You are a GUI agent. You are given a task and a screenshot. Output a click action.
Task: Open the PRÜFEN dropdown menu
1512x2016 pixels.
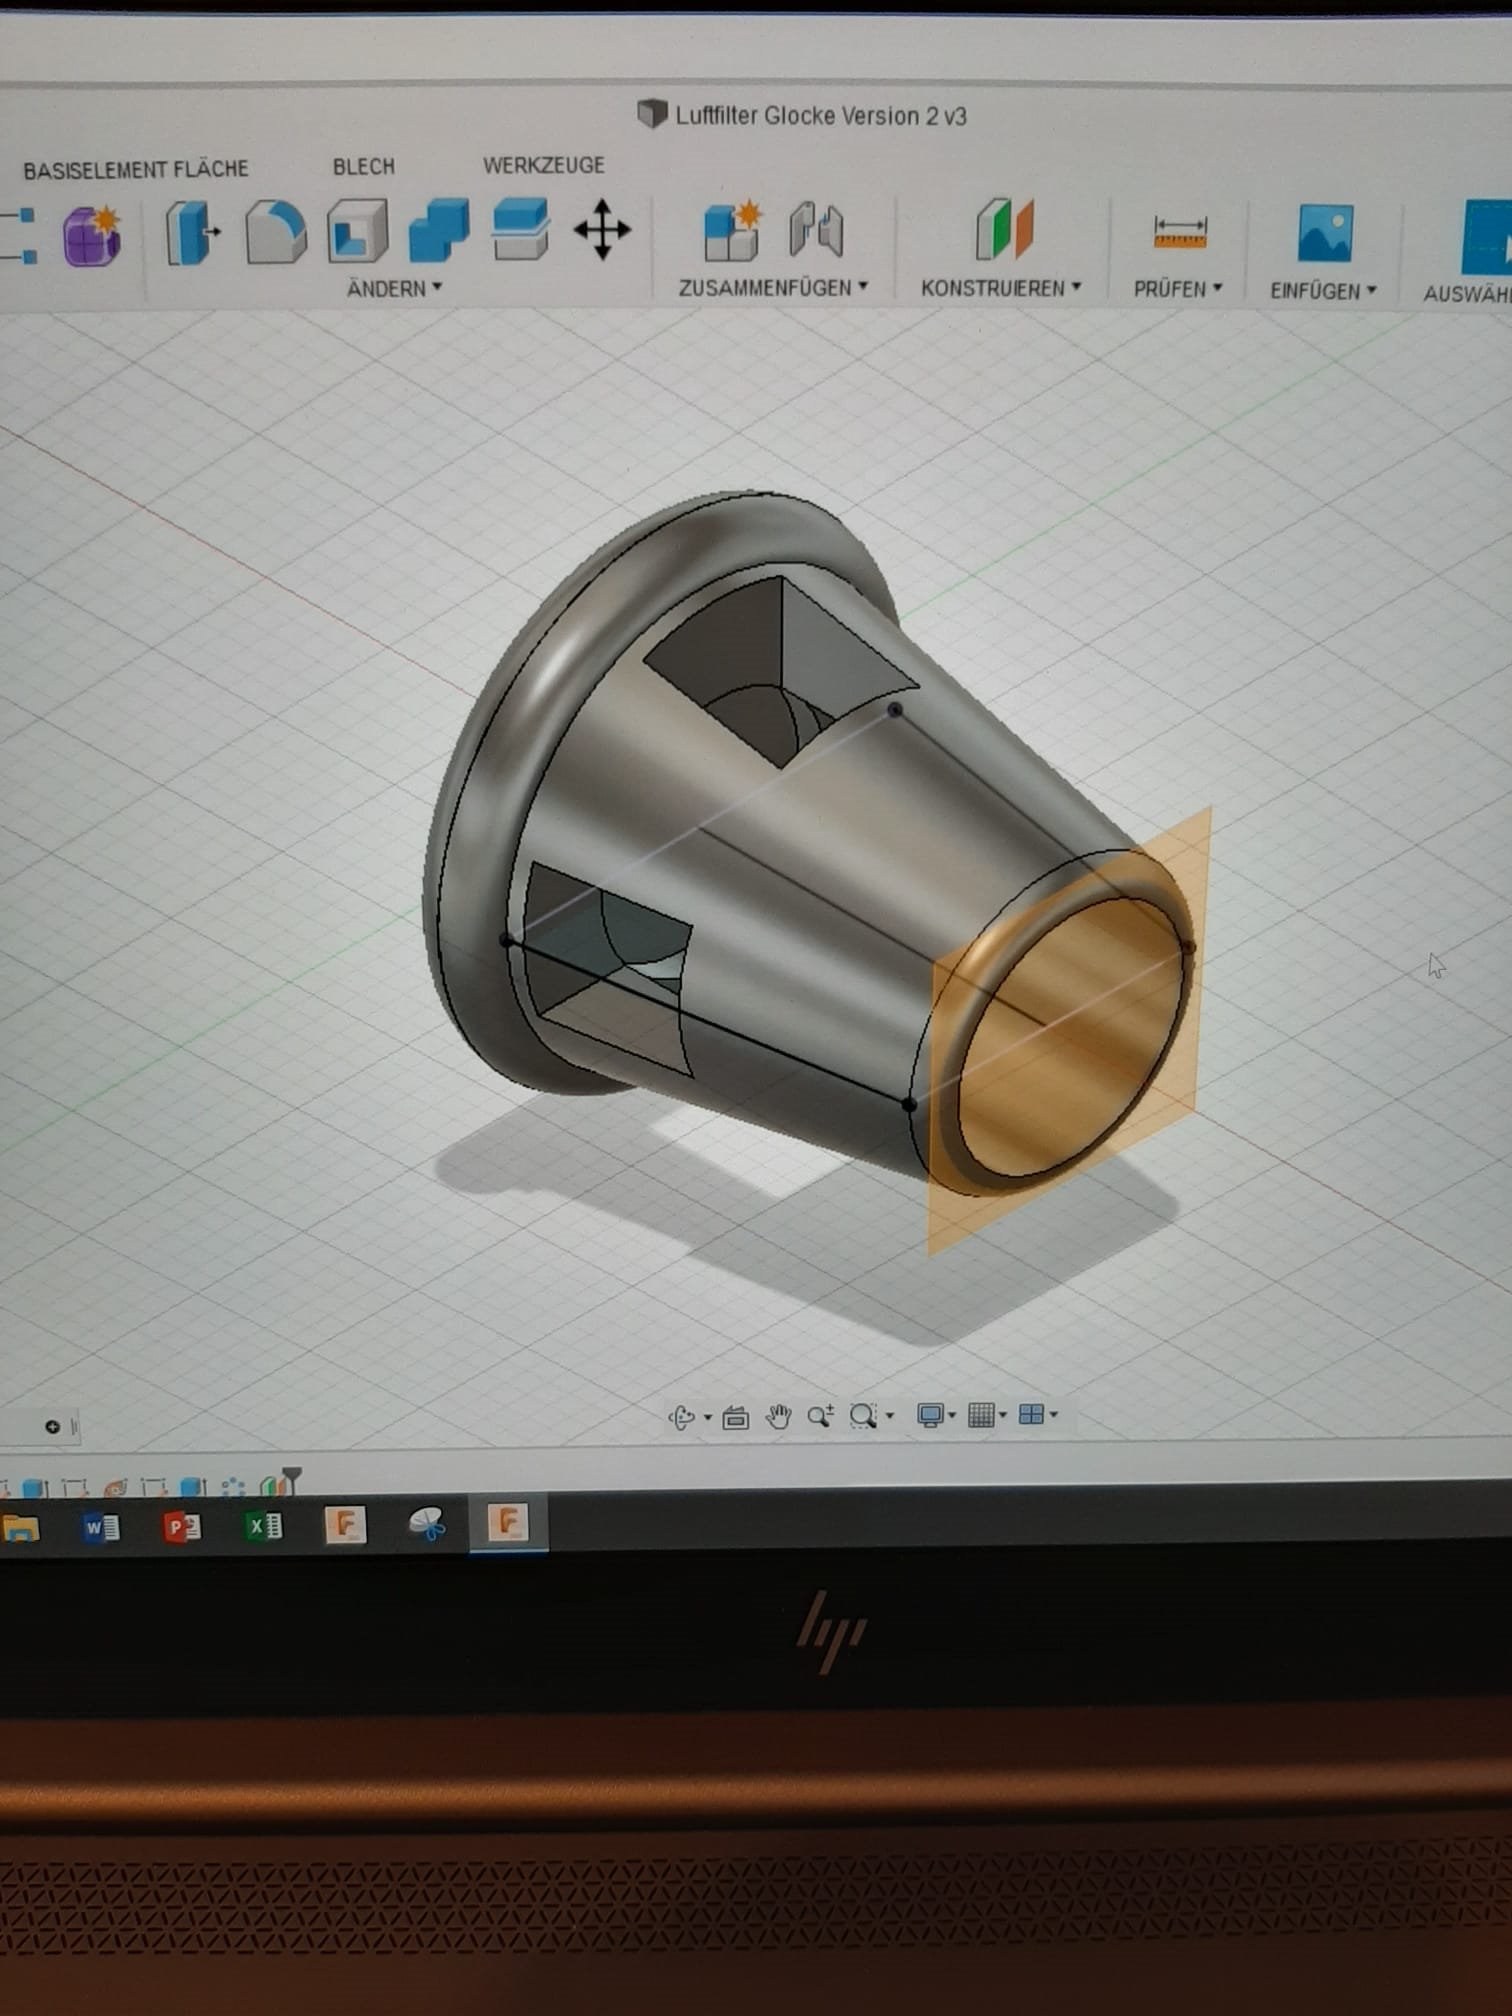coord(1178,289)
